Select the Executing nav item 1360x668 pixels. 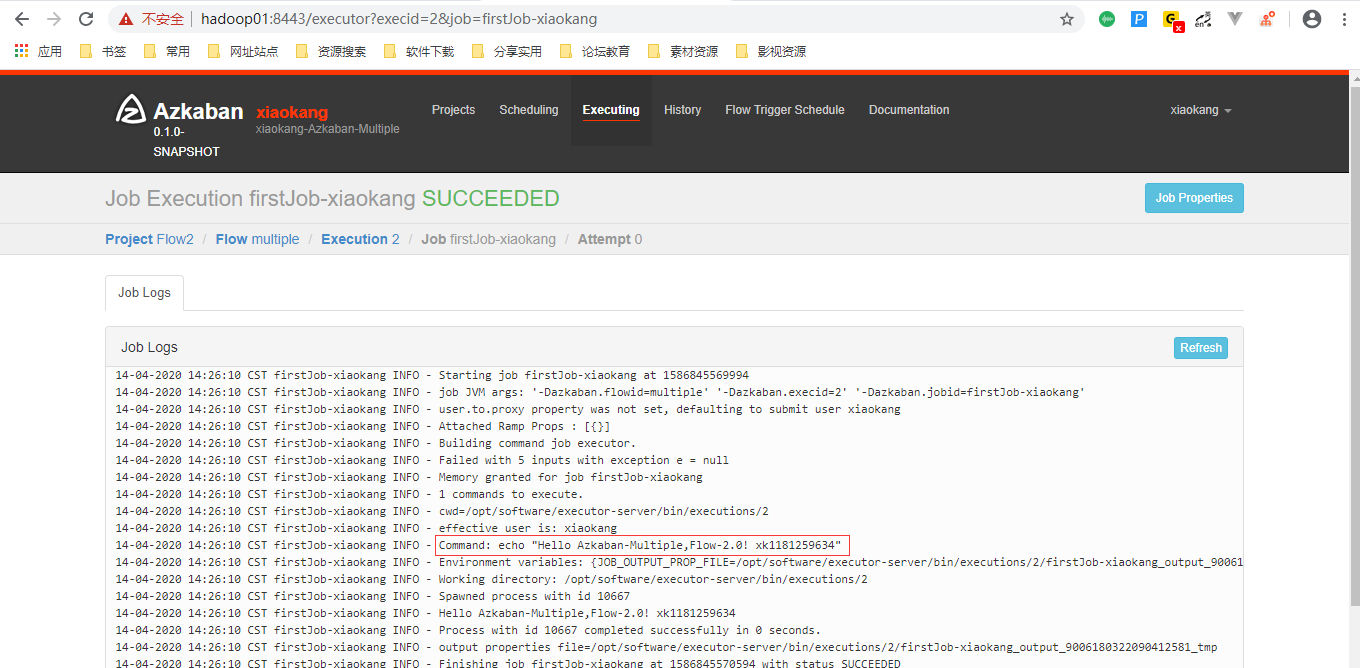click(x=611, y=110)
